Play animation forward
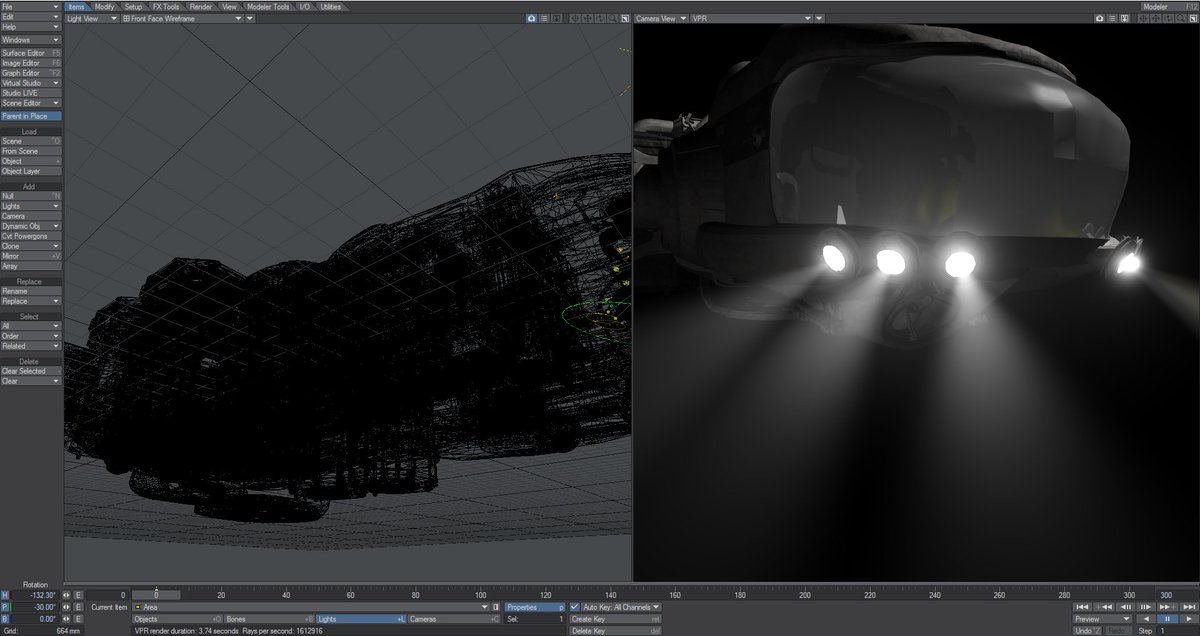Viewport: 1200px width, 636px height. pos(1189,619)
